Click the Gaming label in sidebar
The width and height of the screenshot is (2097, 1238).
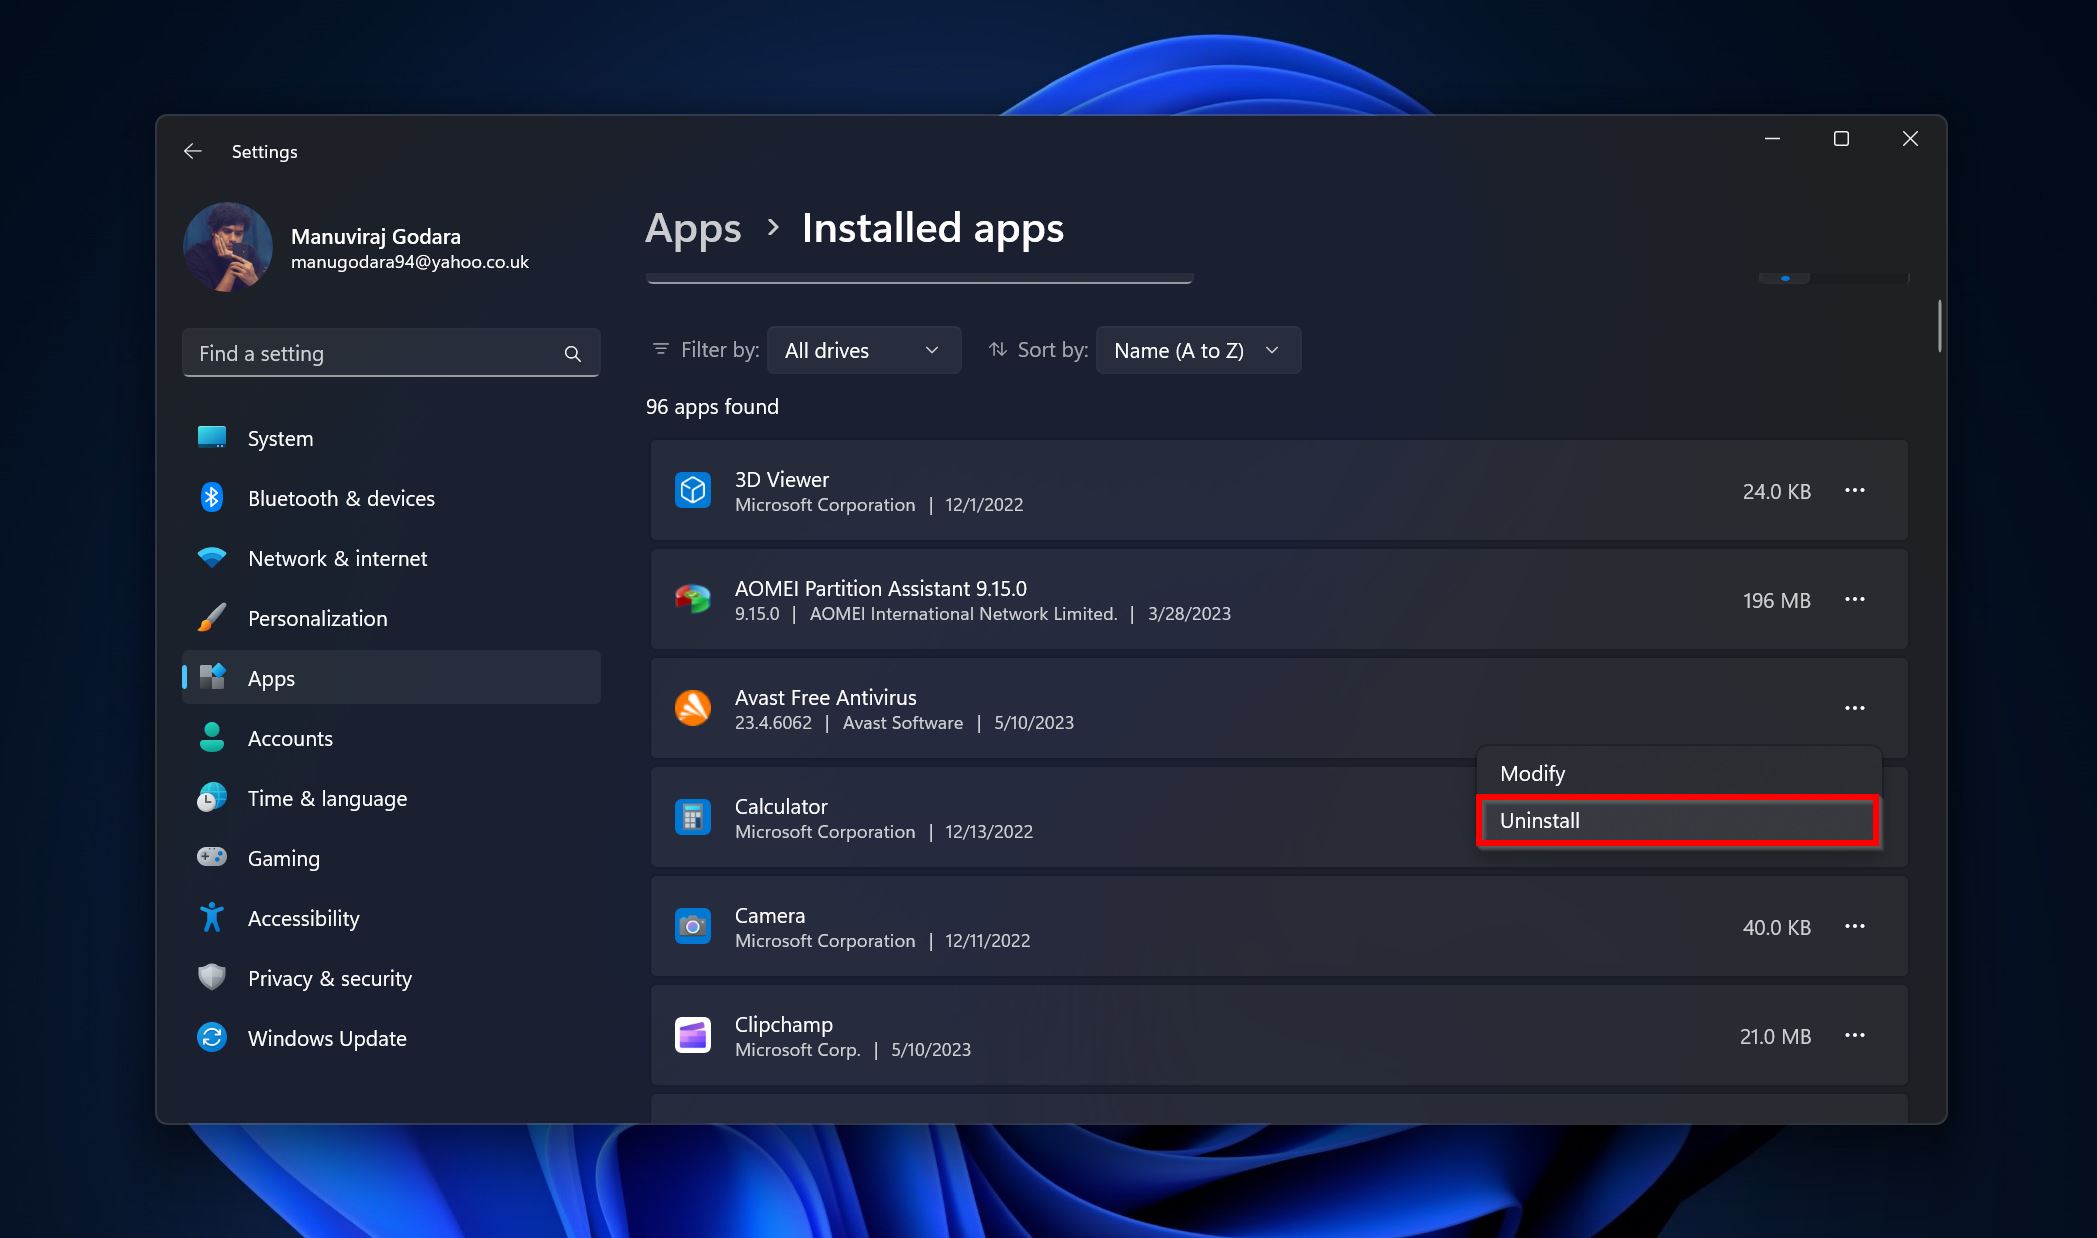[283, 859]
